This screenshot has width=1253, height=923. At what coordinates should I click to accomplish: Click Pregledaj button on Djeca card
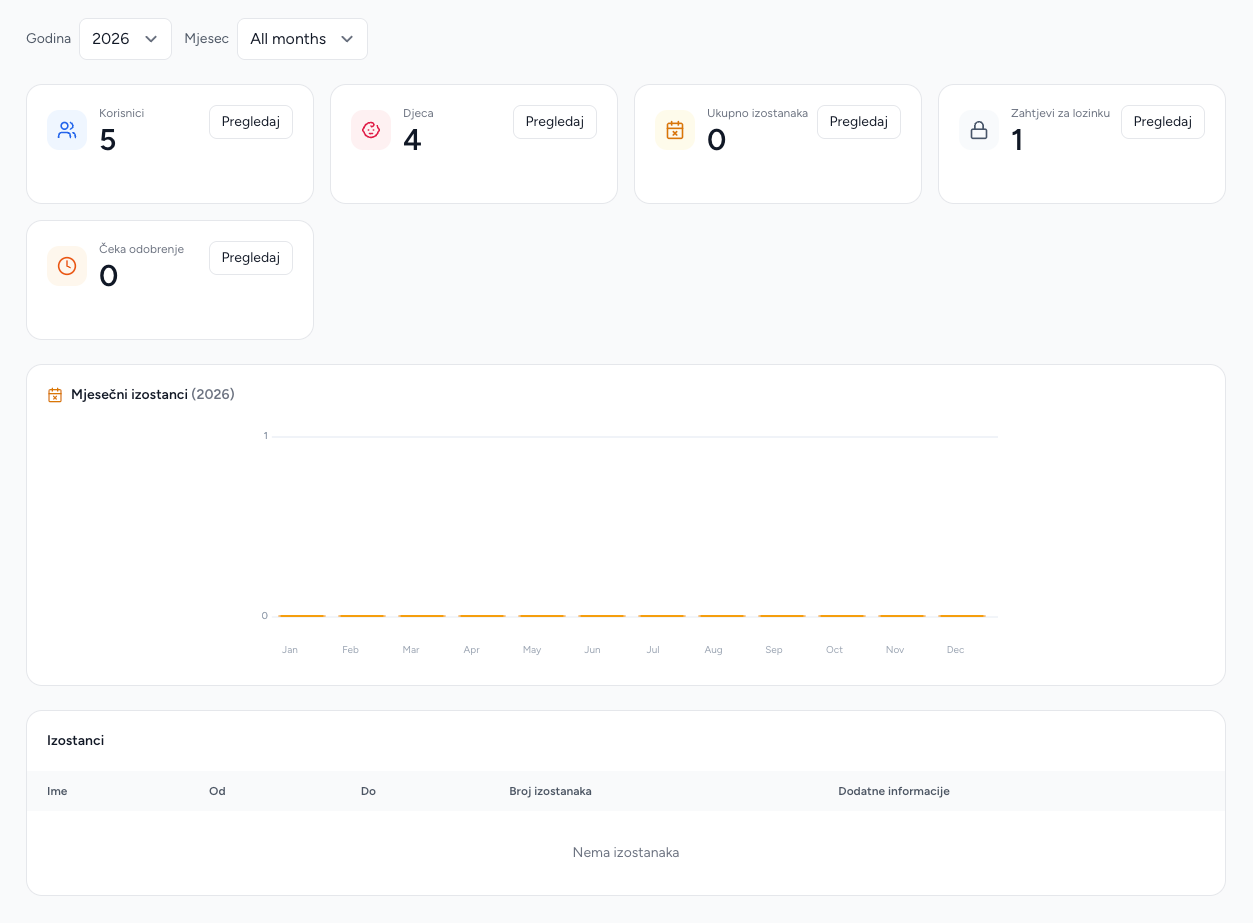pyautogui.click(x=555, y=122)
